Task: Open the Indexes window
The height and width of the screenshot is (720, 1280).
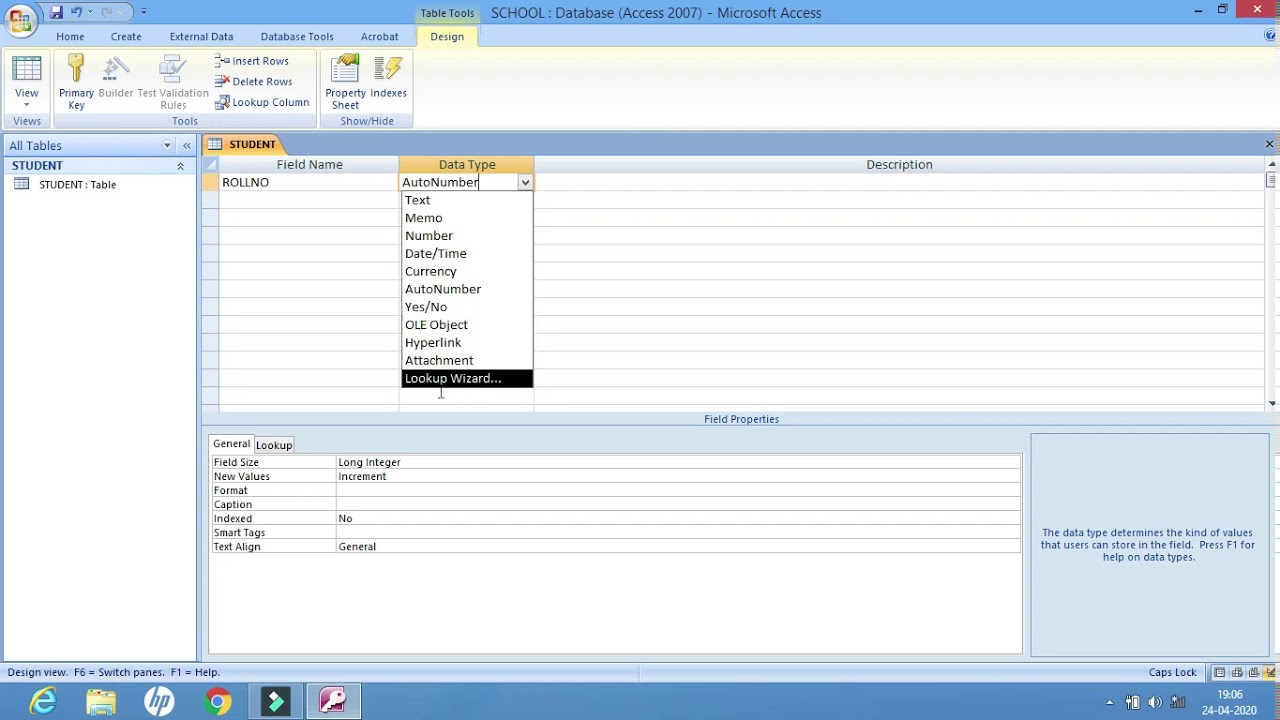Action: (x=388, y=78)
